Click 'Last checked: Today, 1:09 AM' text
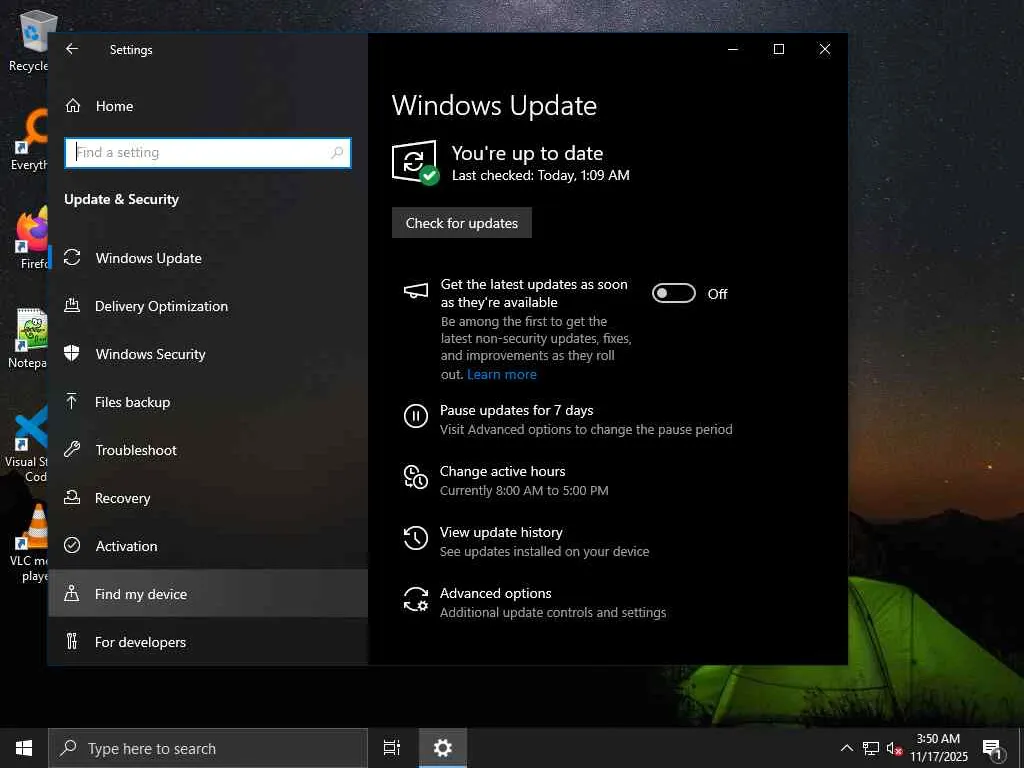 541,175
